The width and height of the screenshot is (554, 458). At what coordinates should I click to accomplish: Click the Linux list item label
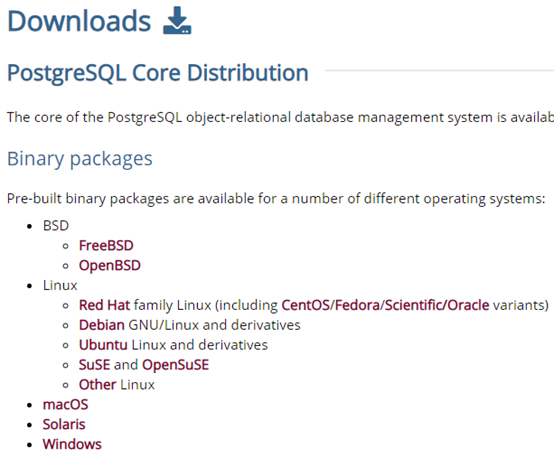pyautogui.click(x=60, y=286)
